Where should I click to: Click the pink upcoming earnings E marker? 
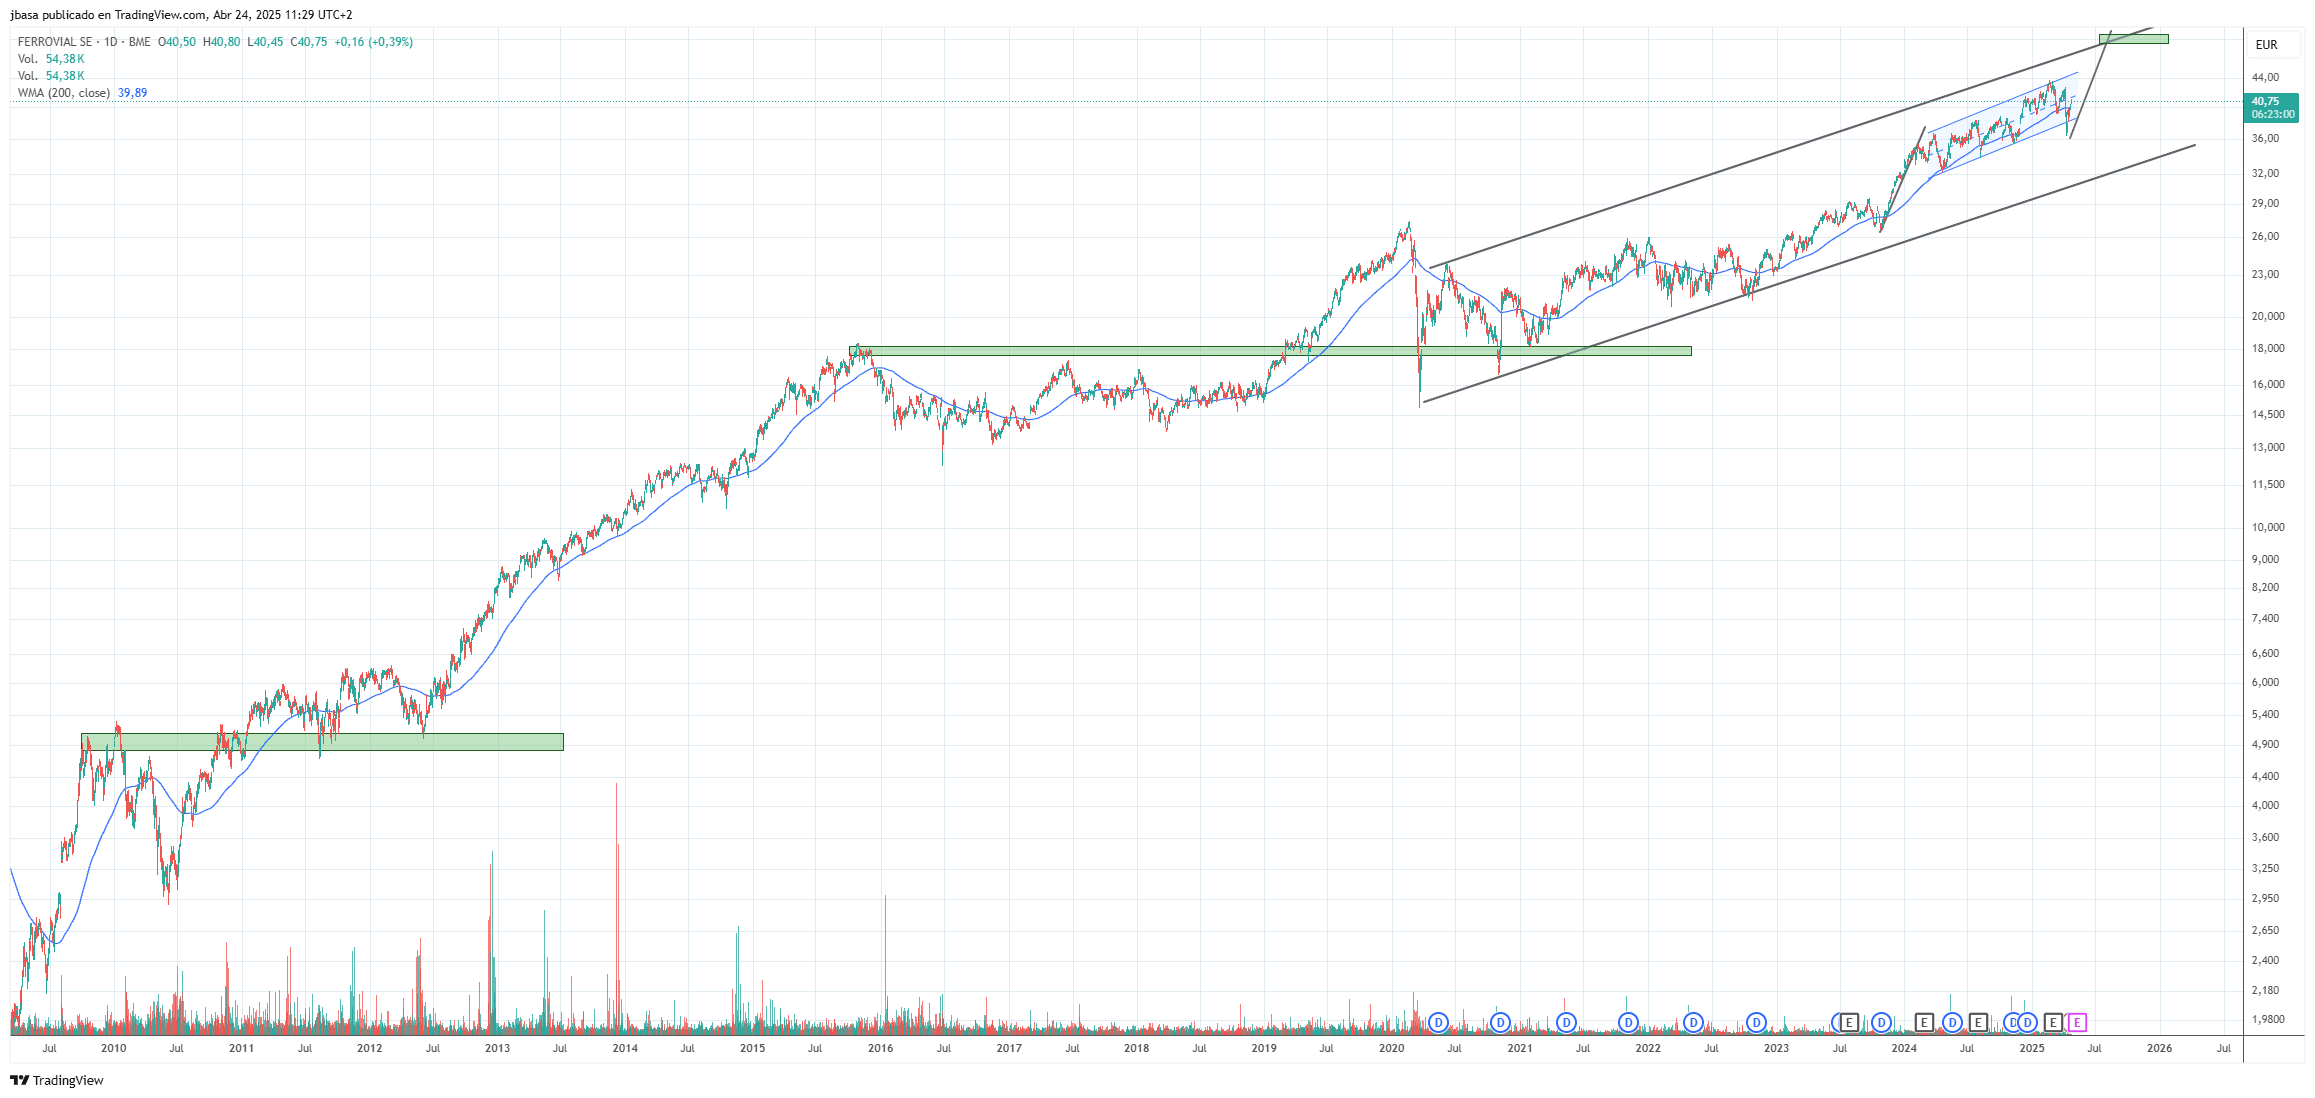(x=2077, y=1022)
